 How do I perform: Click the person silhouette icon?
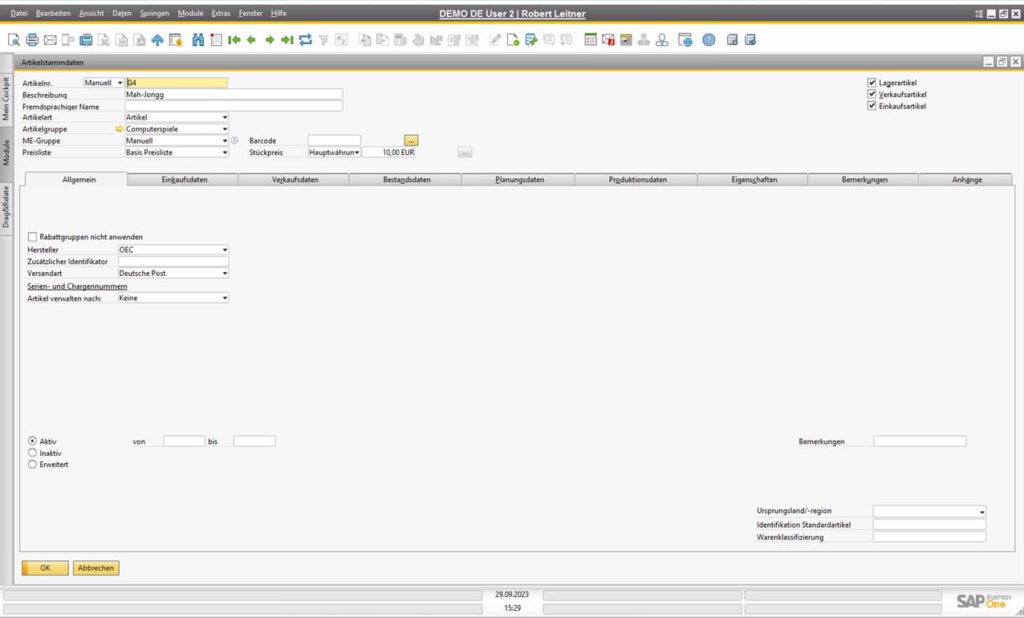662,40
